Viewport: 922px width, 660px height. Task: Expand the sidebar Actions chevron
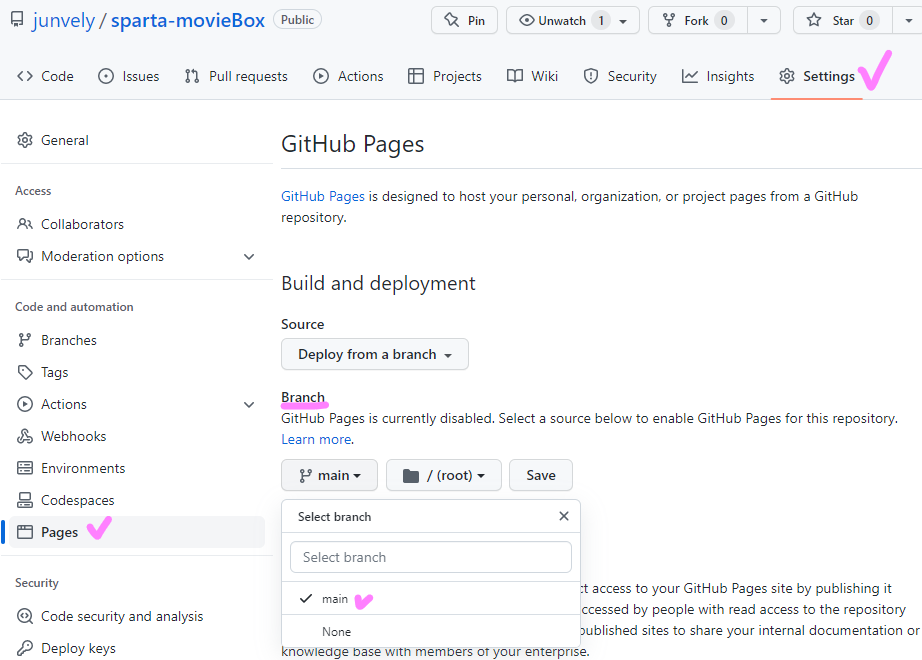[x=249, y=404]
